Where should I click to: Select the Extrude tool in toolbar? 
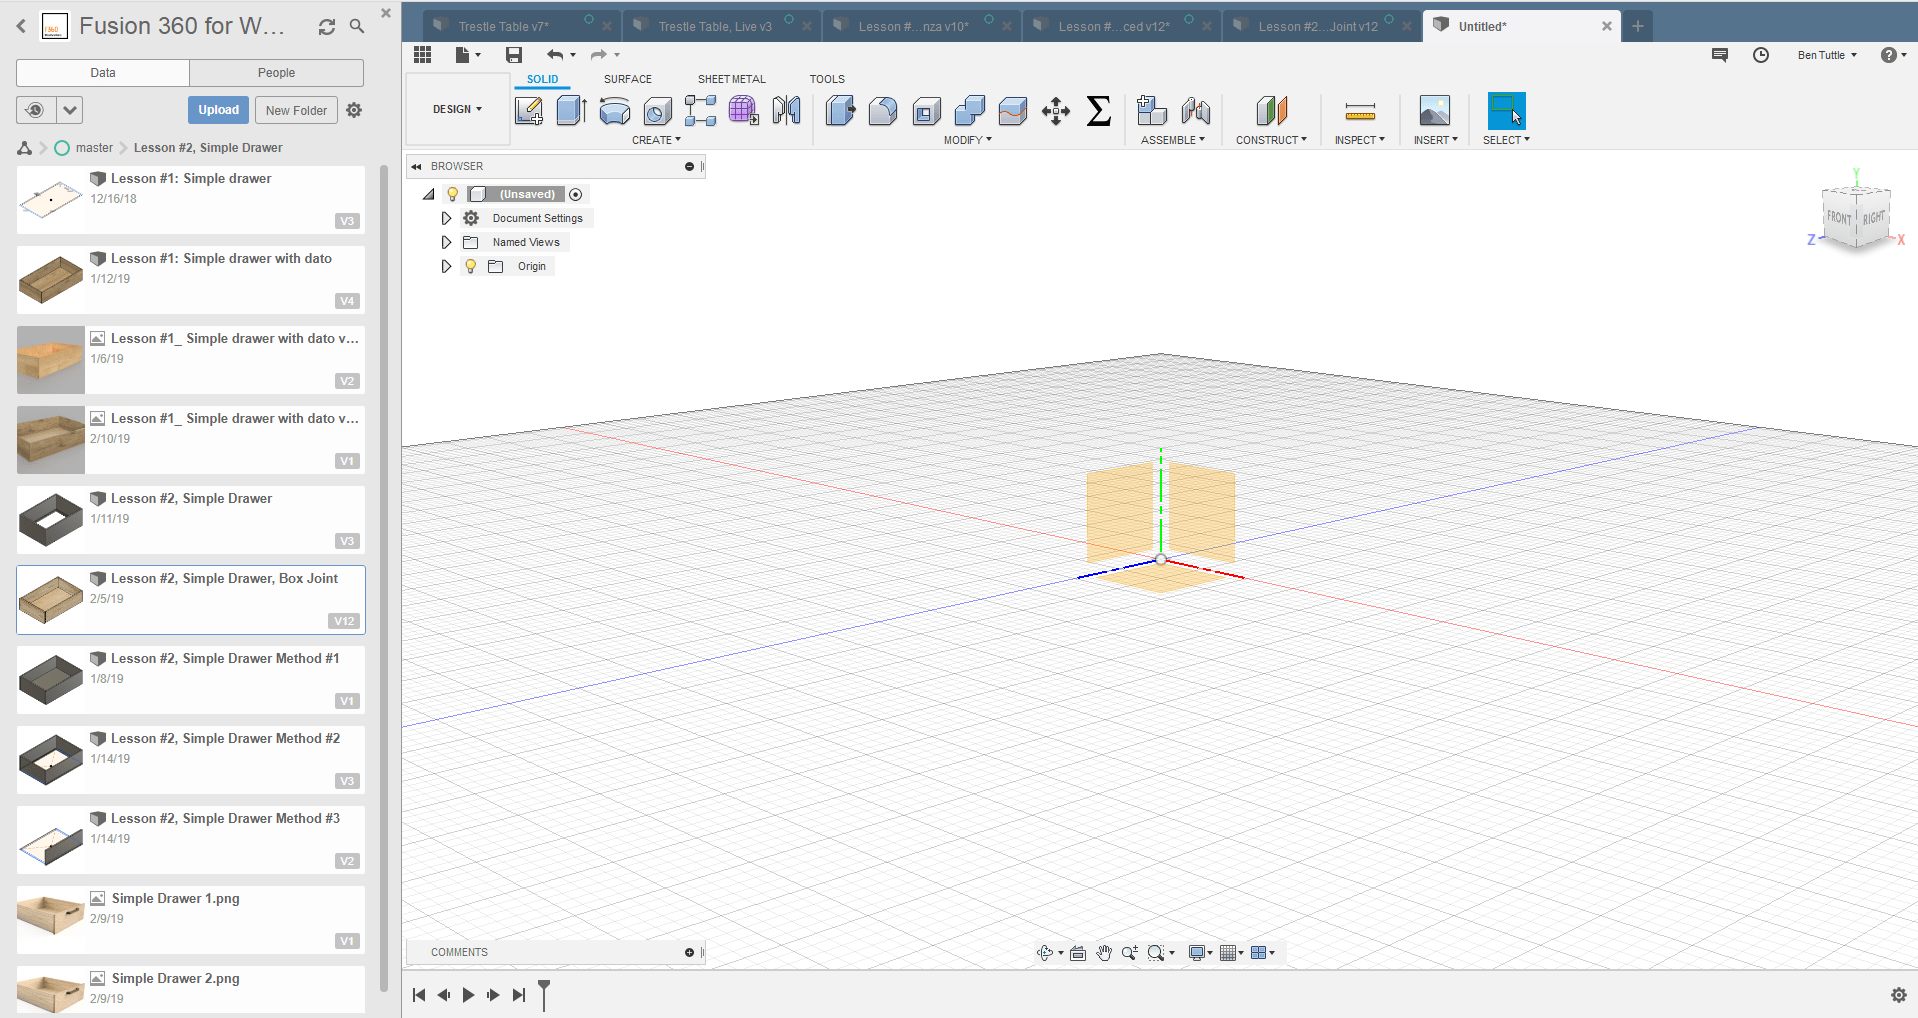tap(571, 111)
